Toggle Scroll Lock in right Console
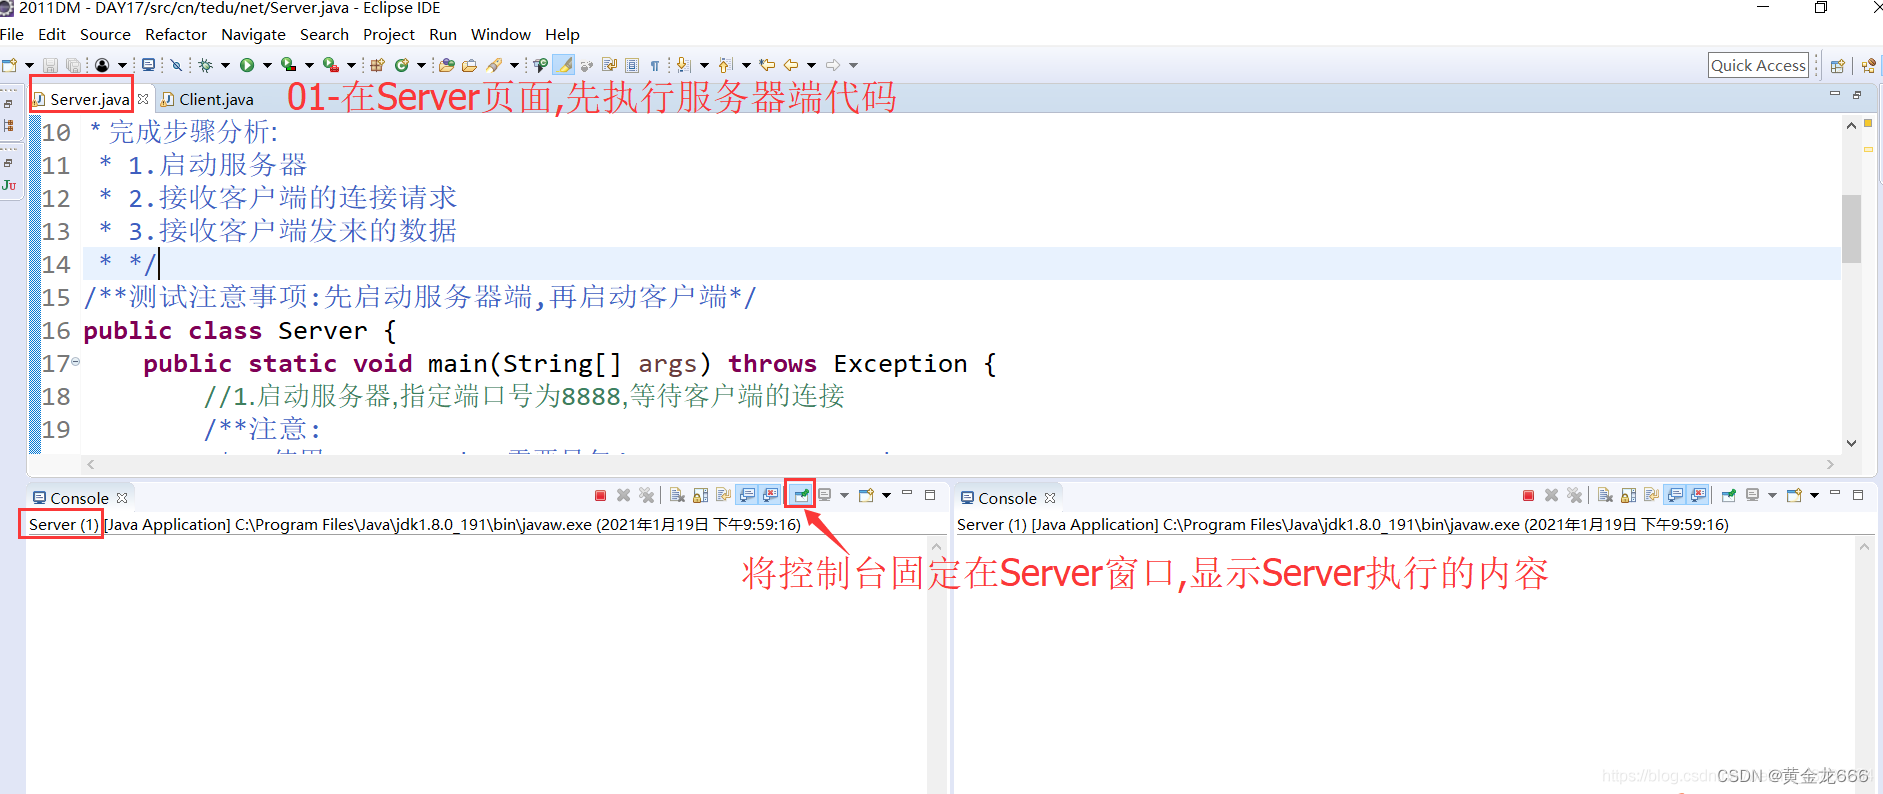This screenshot has height=794, width=1883. [1628, 495]
